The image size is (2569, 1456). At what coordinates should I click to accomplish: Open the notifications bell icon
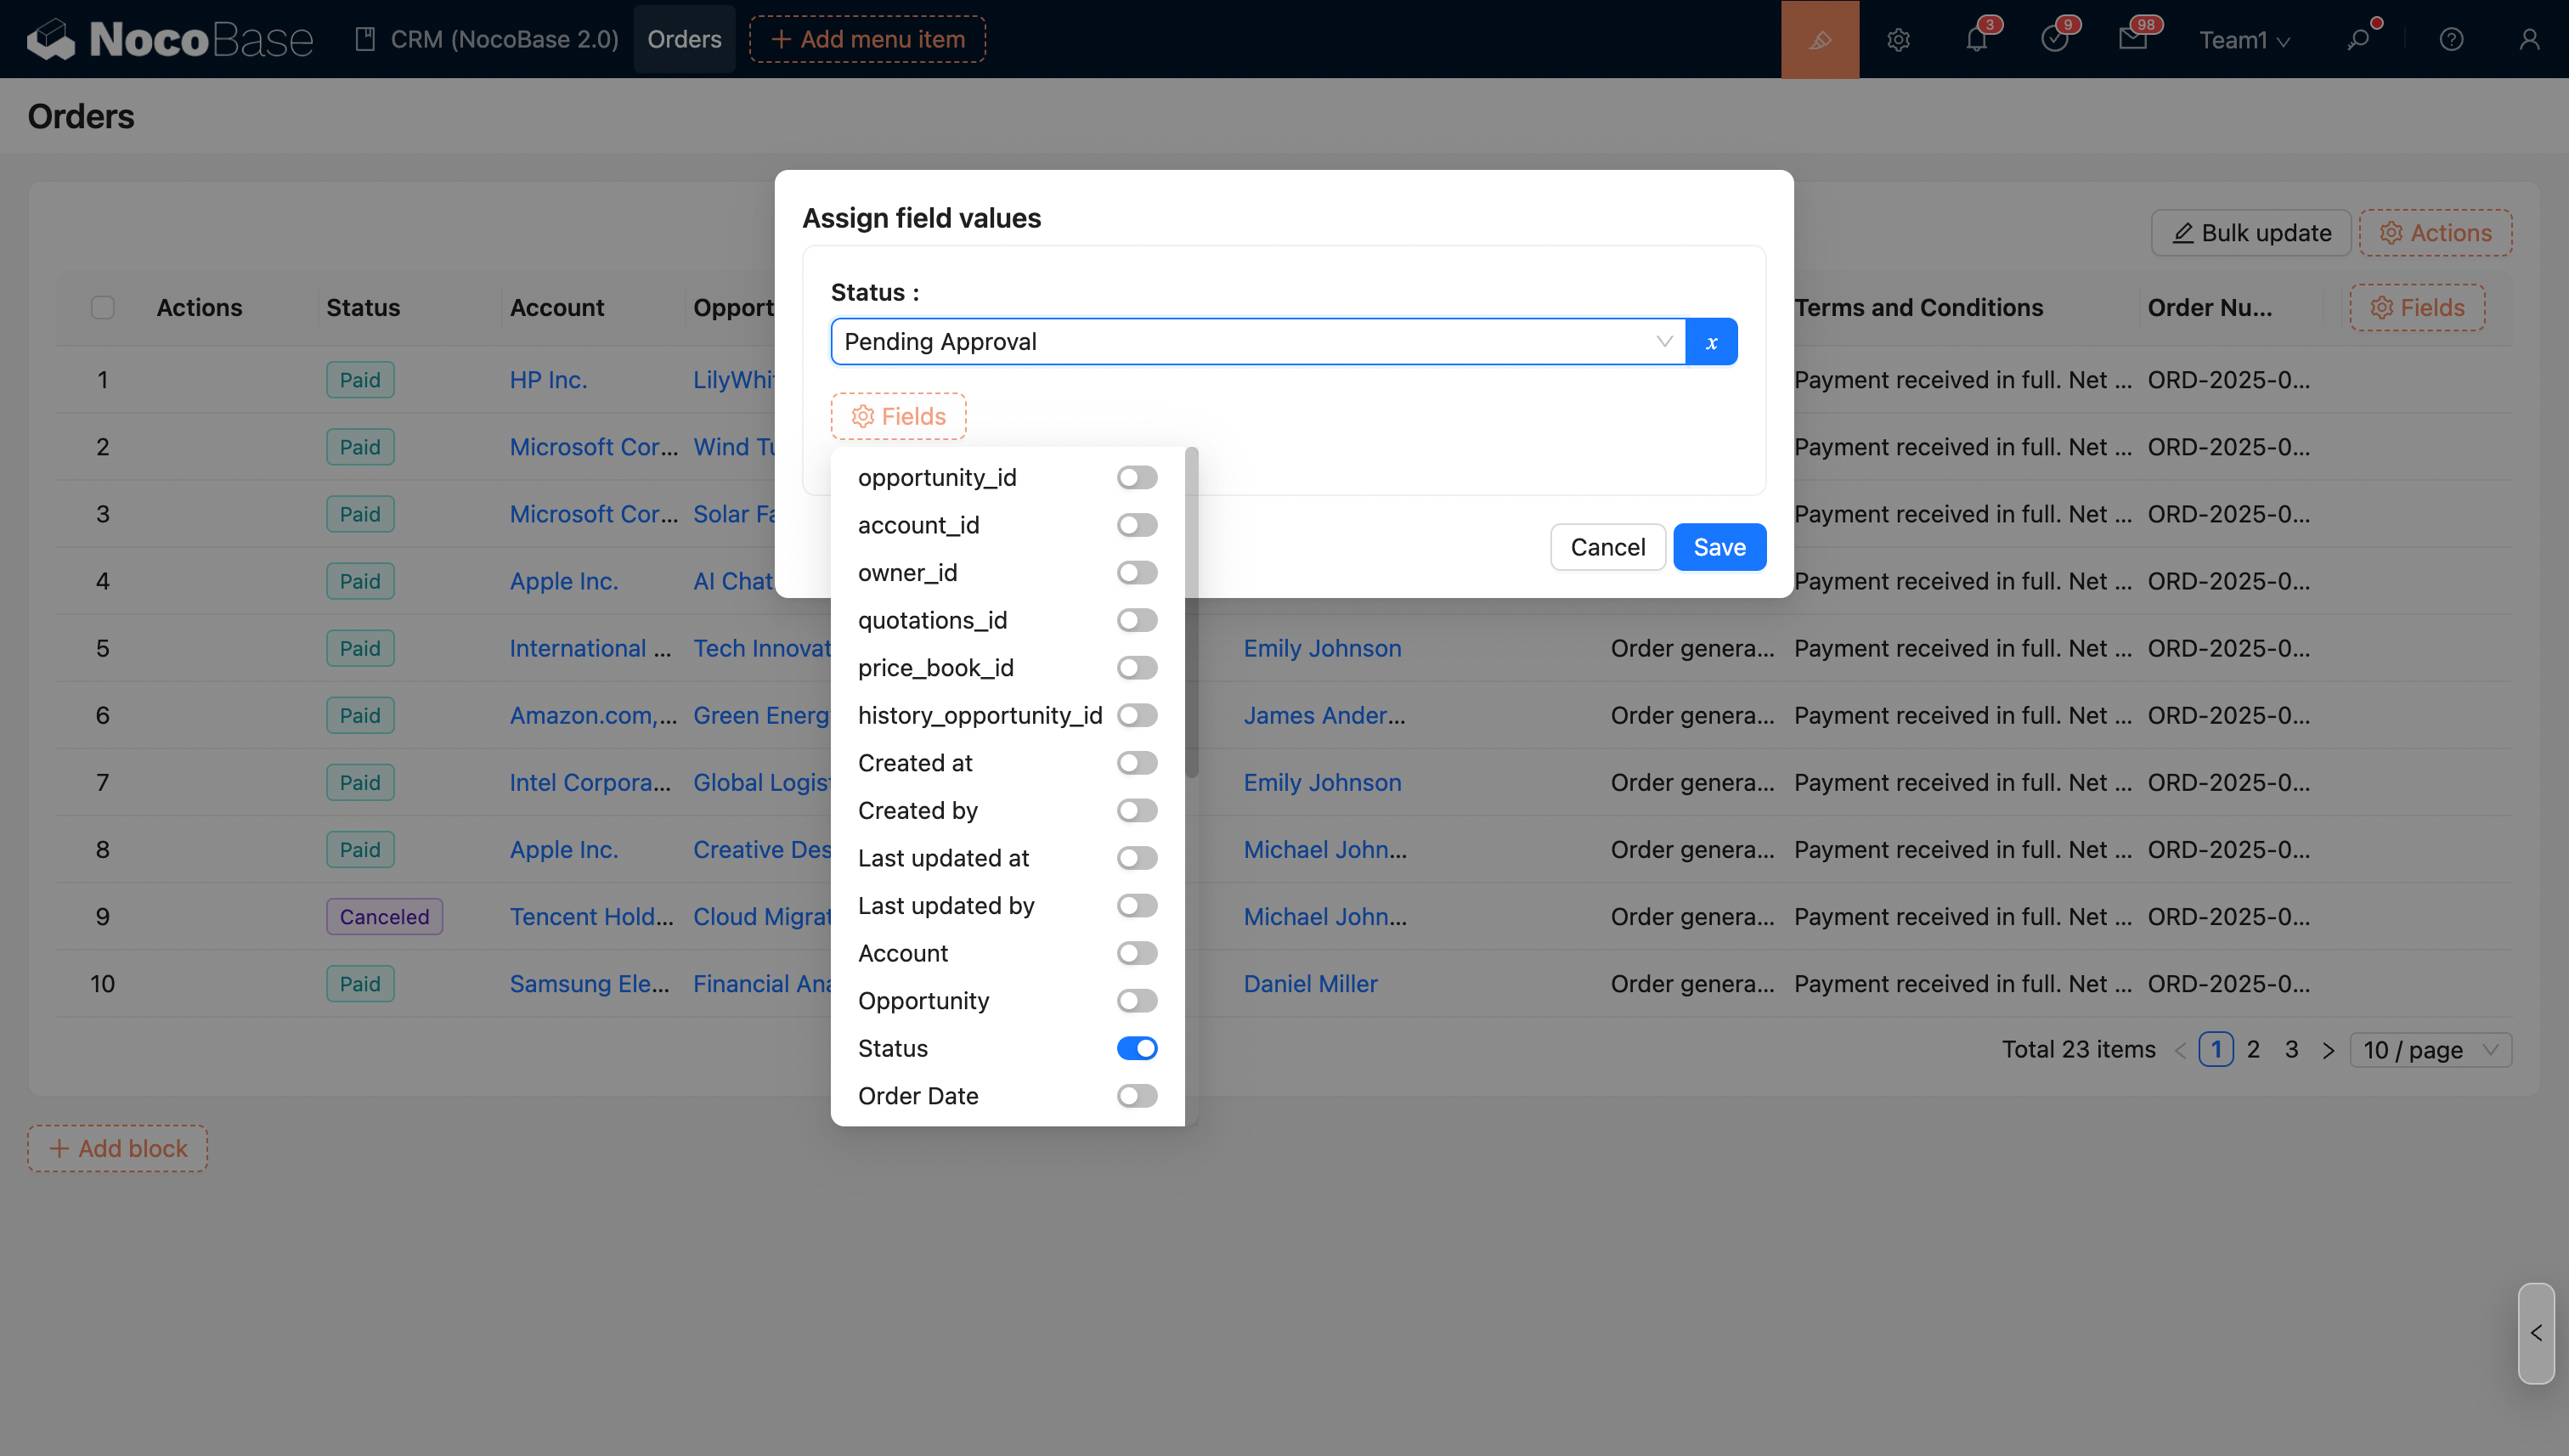(1976, 39)
